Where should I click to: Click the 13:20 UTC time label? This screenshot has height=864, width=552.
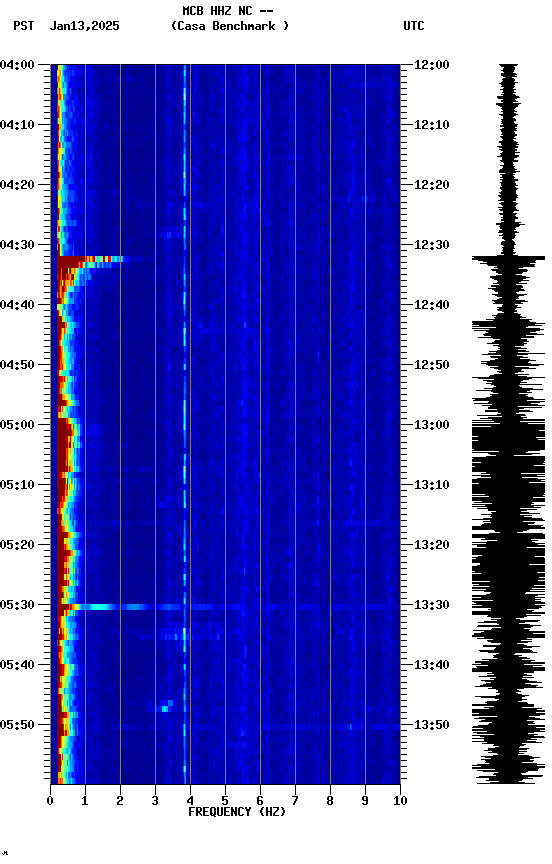pos(432,545)
